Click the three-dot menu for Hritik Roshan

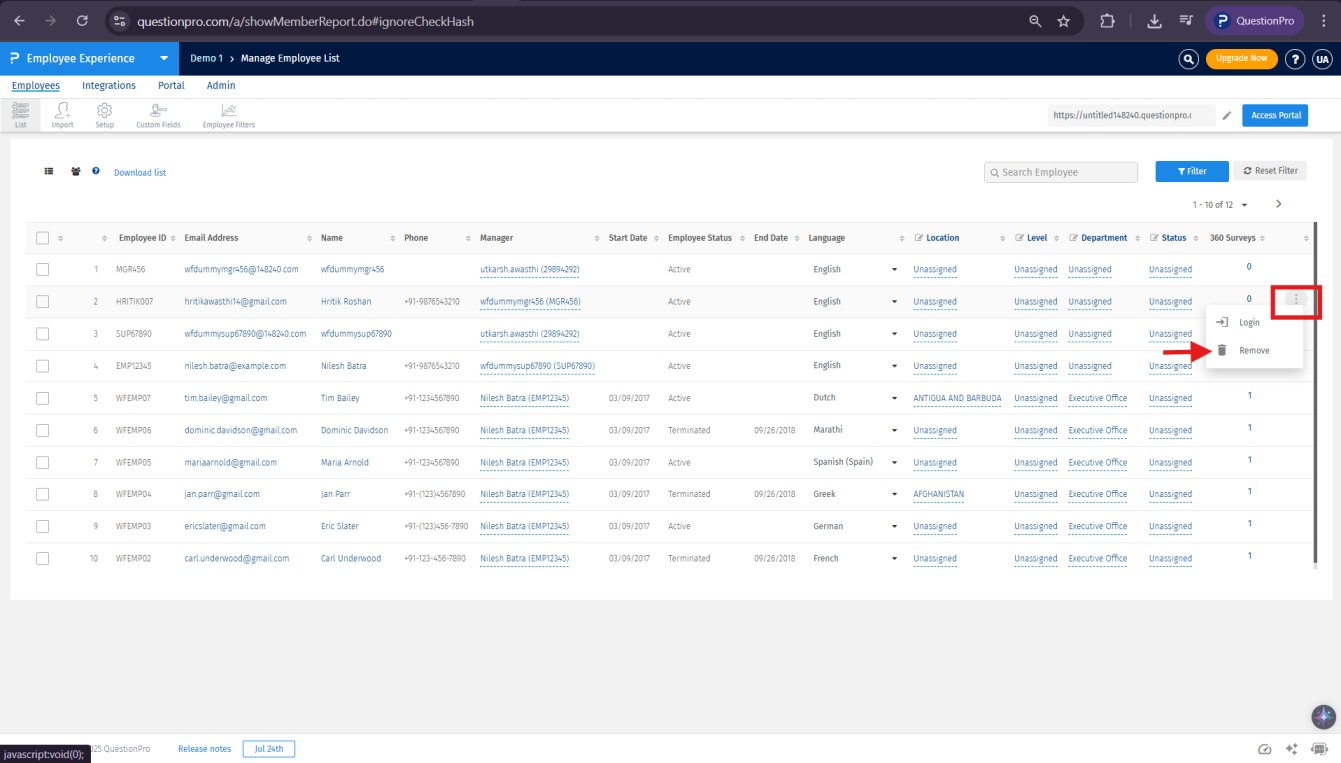pos(1296,299)
